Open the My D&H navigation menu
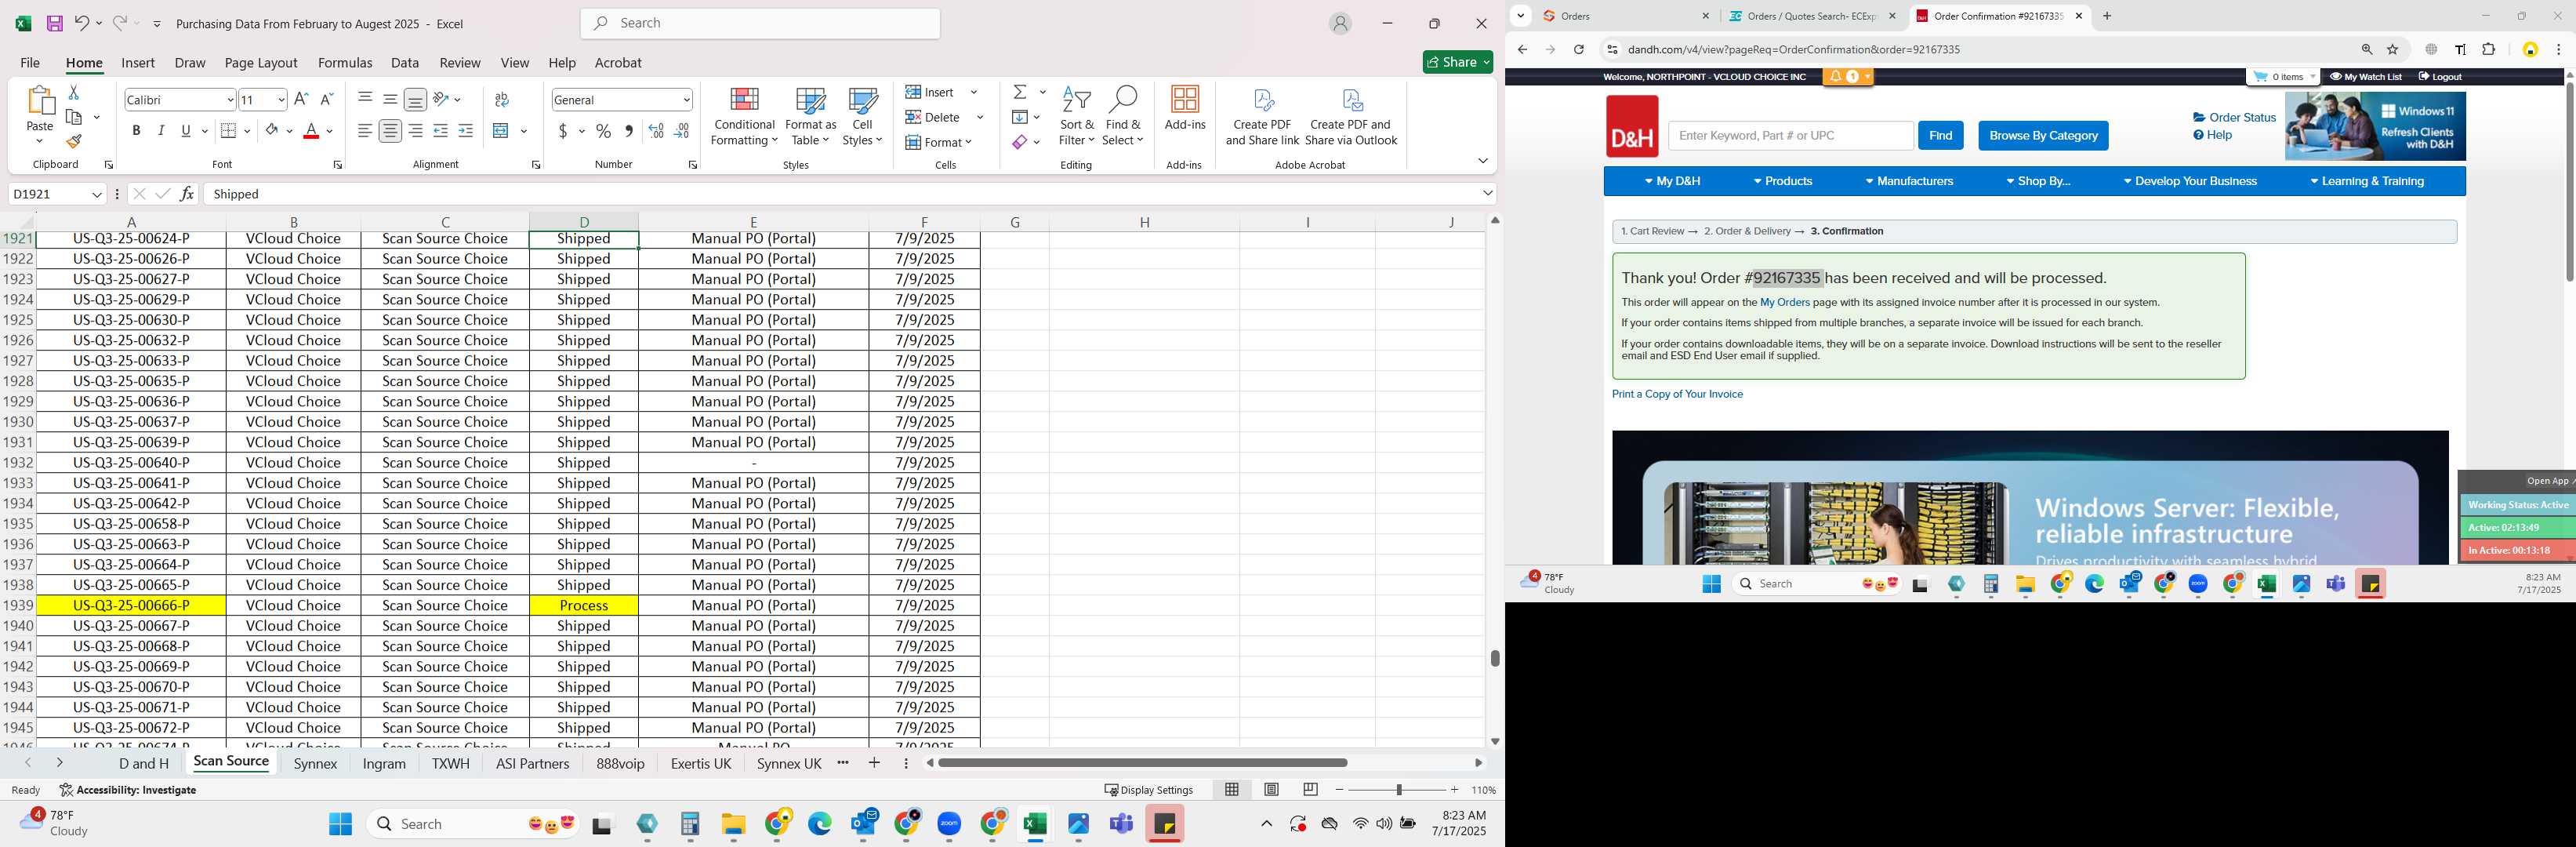Viewport: 2576px width, 847px height. tap(1672, 181)
